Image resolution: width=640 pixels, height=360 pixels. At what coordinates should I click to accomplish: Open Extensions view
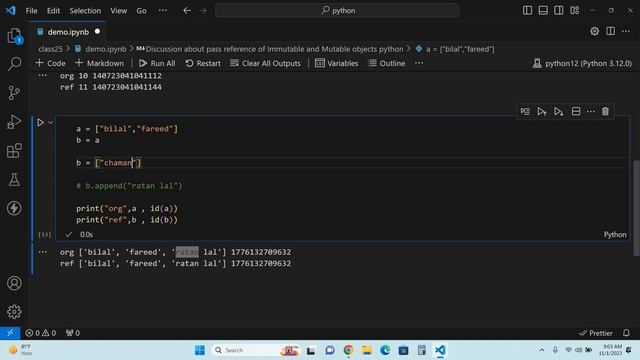(x=14, y=151)
